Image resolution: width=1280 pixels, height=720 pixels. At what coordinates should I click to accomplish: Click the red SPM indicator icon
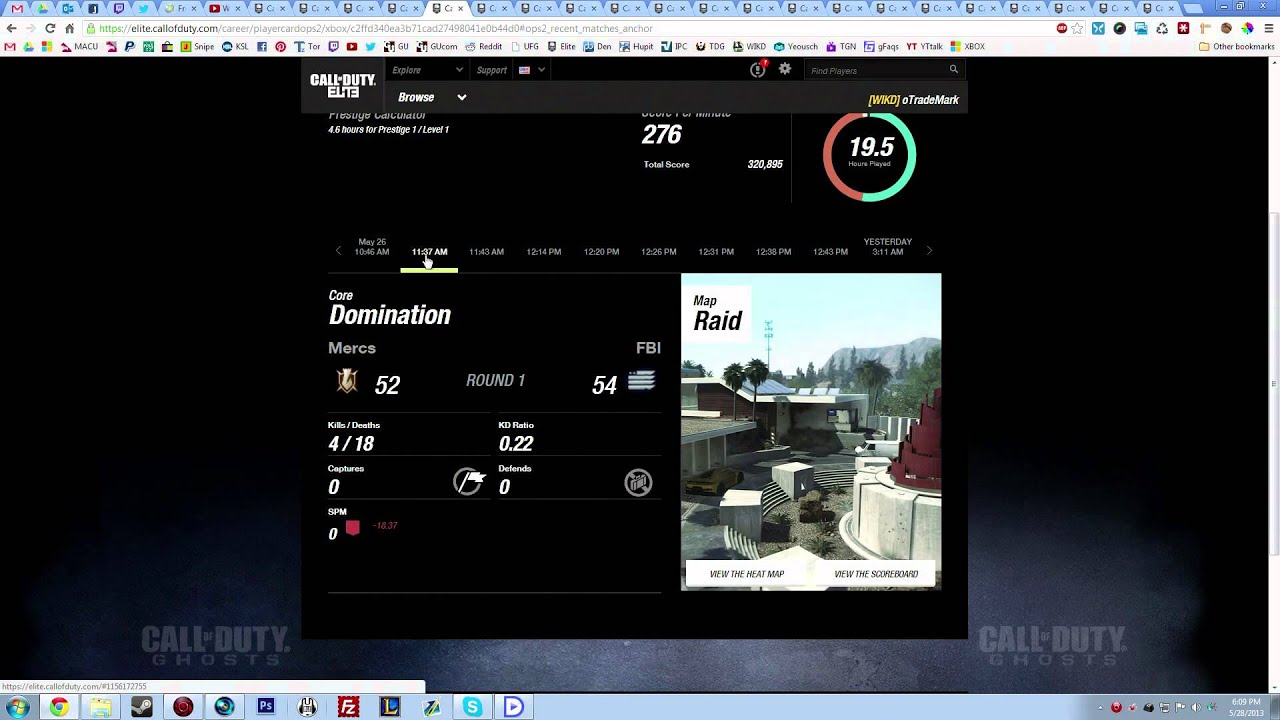pyautogui.click(x=352, y=527)
